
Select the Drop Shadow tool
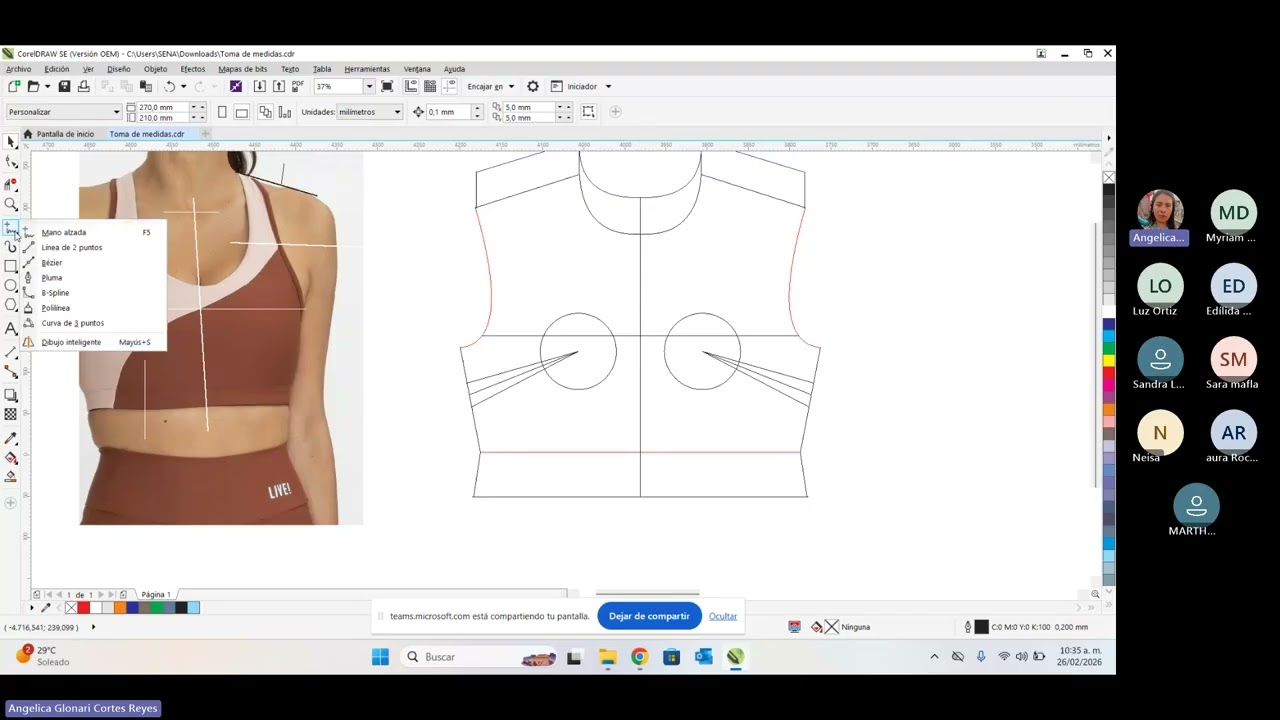click(x=11, y=395)
